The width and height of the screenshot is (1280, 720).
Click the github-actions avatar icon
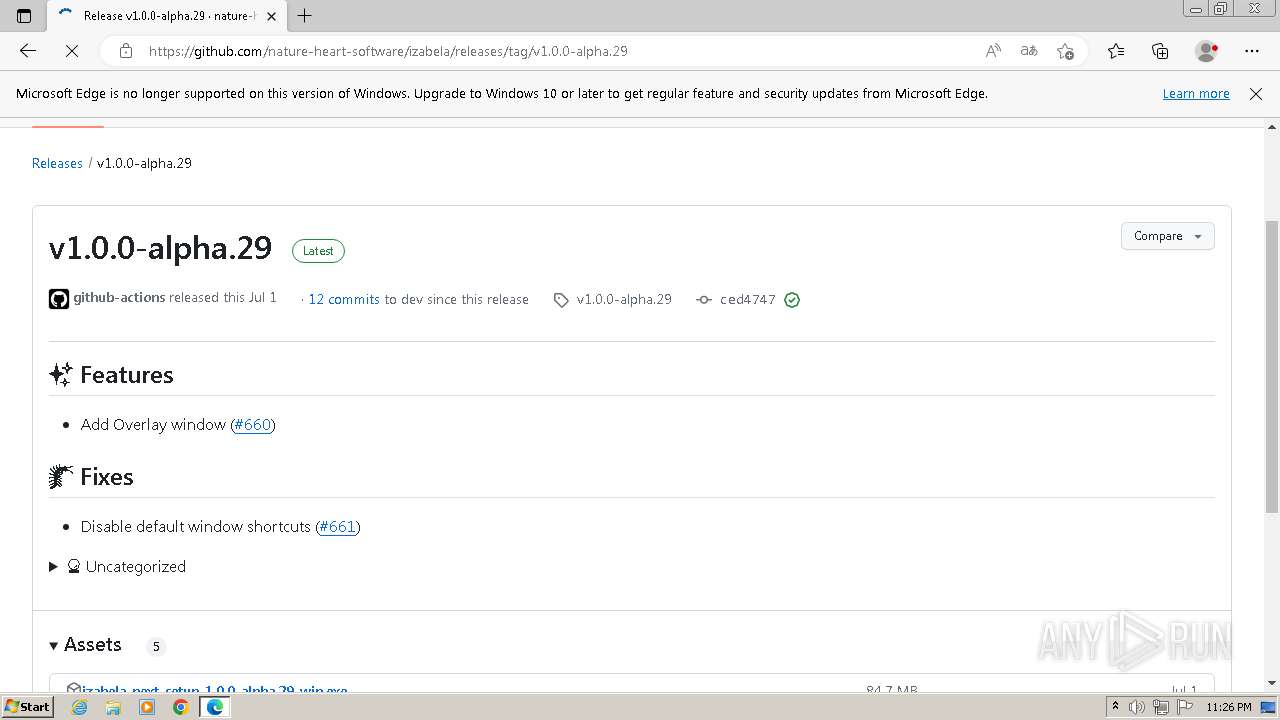59,299
